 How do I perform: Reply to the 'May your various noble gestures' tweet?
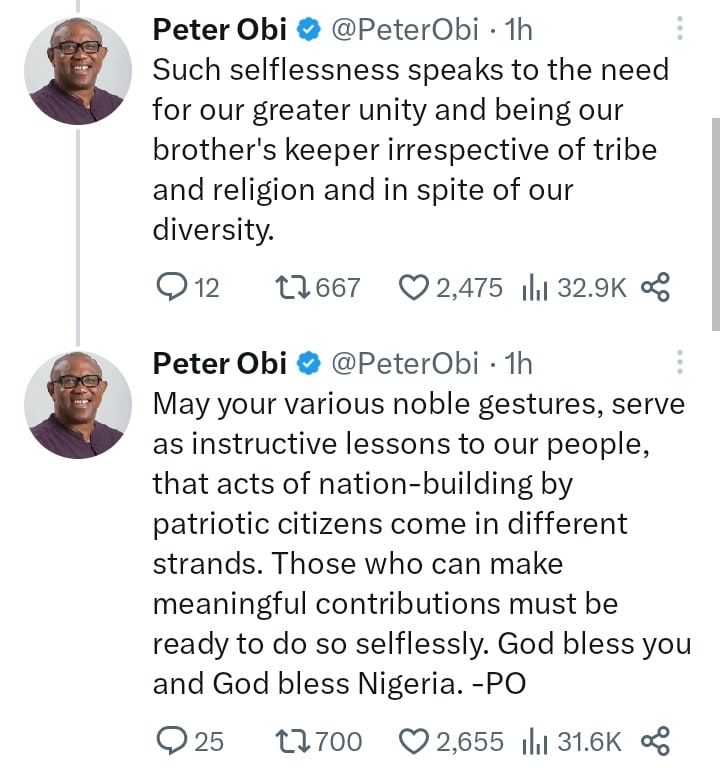point(173,741)
